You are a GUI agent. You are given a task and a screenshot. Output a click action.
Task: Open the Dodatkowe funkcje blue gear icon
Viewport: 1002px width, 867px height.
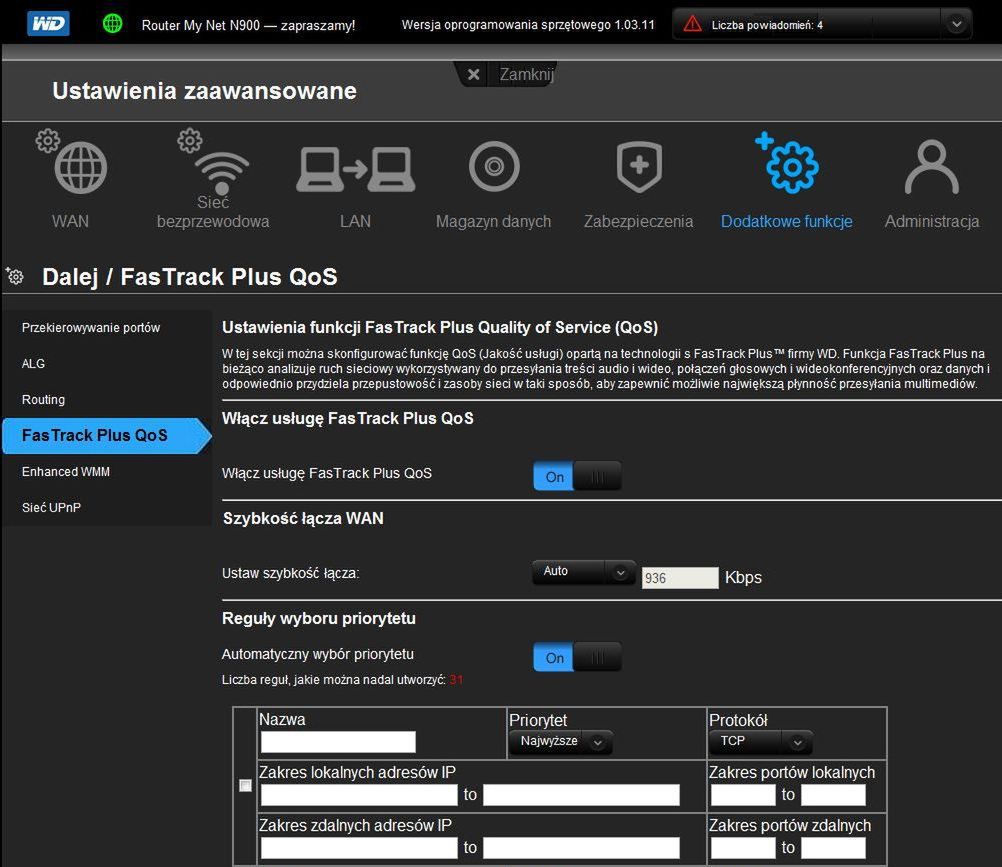tap(787, 164)
